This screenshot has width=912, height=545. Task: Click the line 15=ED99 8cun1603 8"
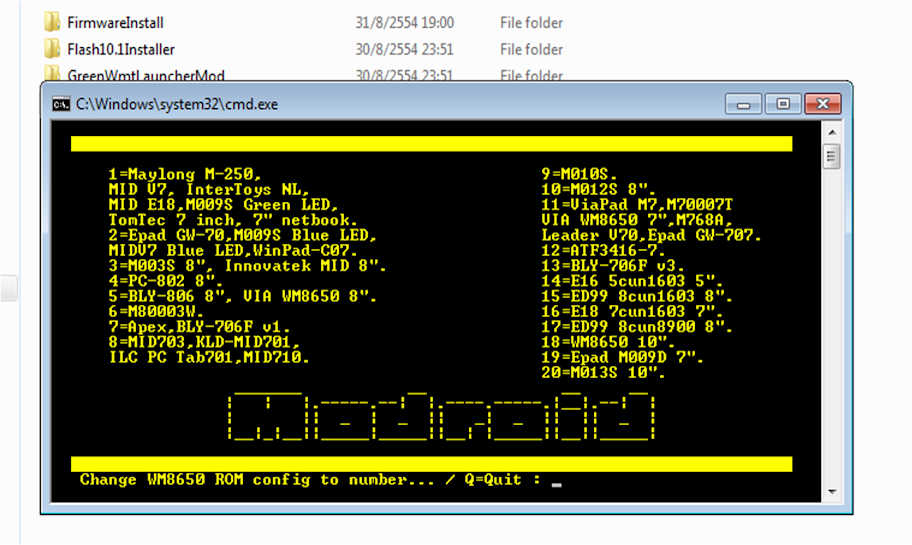pyautogui.click(x=637, y=296)
